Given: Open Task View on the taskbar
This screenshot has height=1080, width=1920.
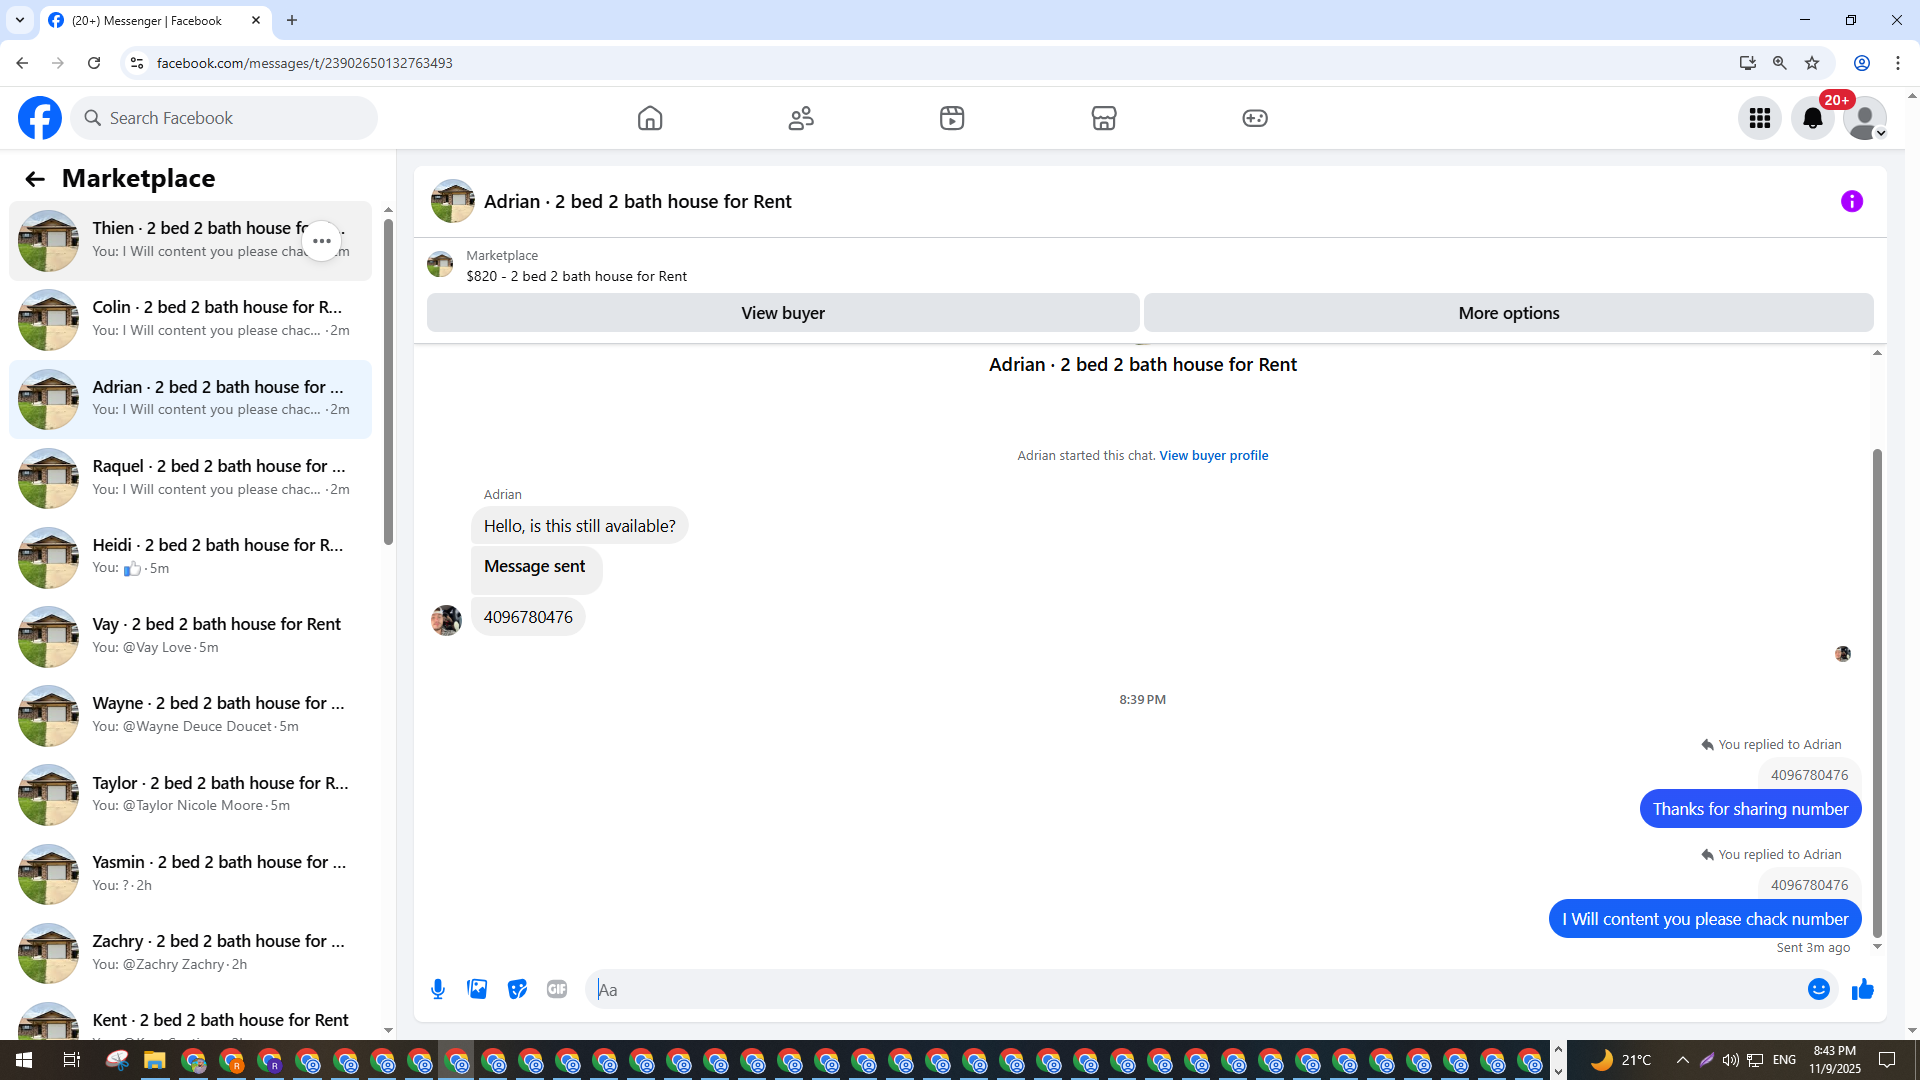Looking at the screenshot, I should (71, 1060).
